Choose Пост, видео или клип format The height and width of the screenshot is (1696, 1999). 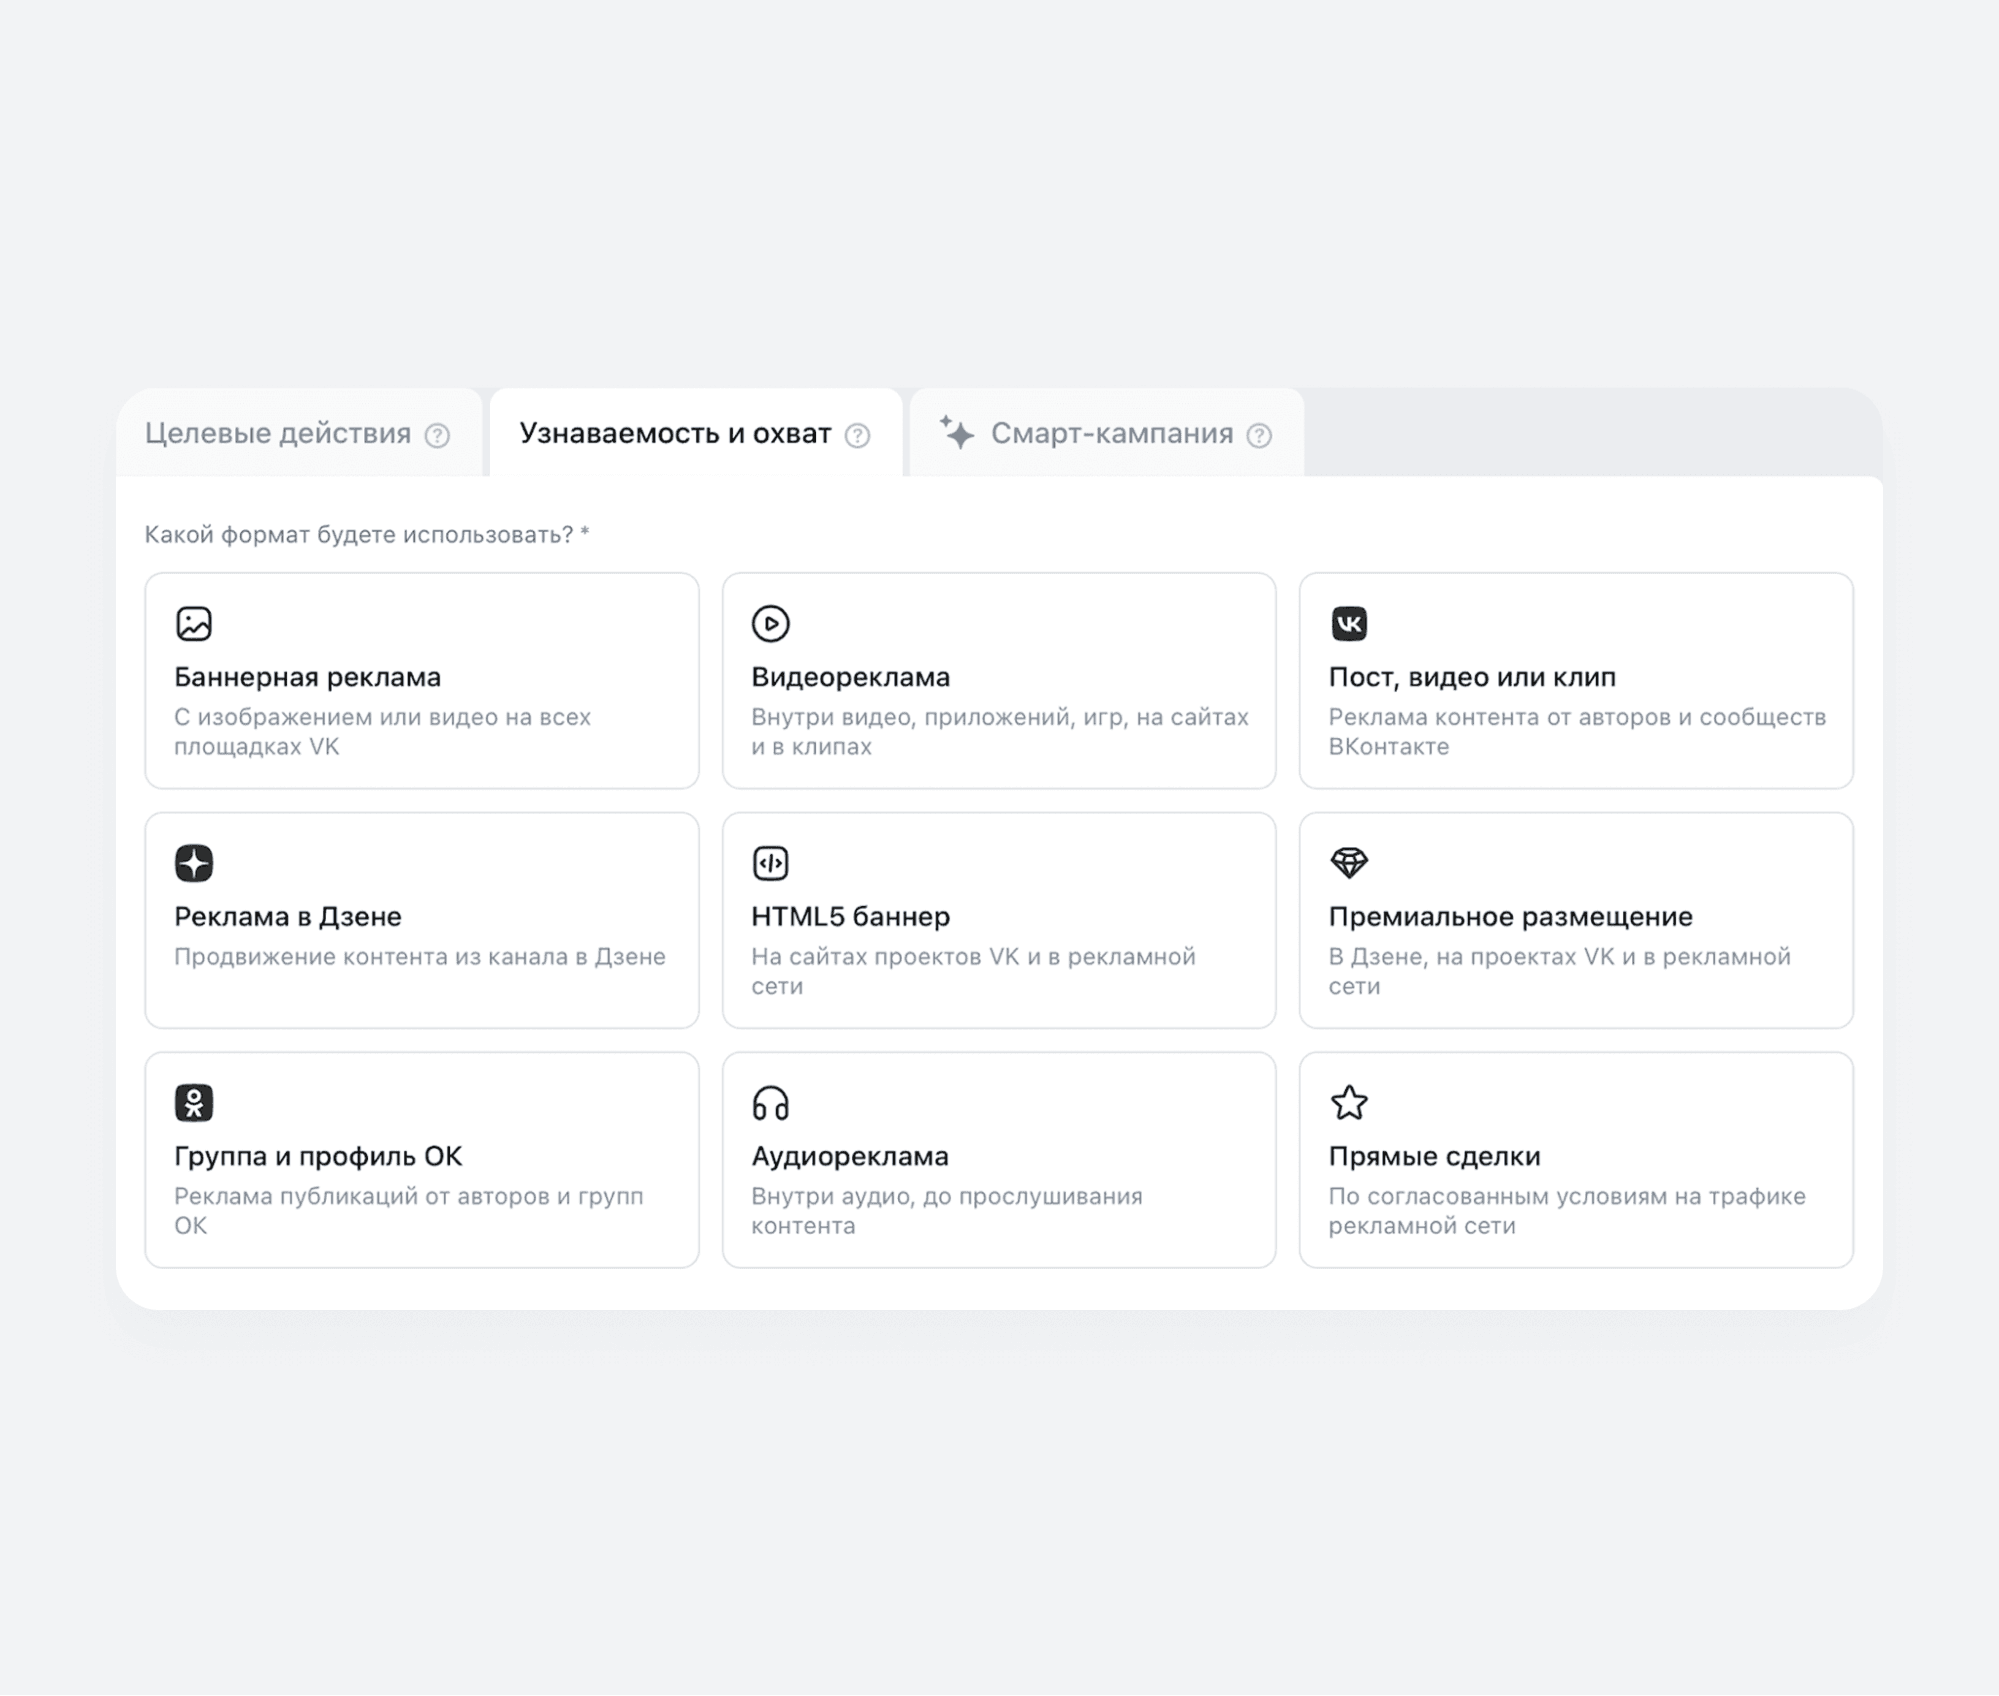pos(1471,677)
